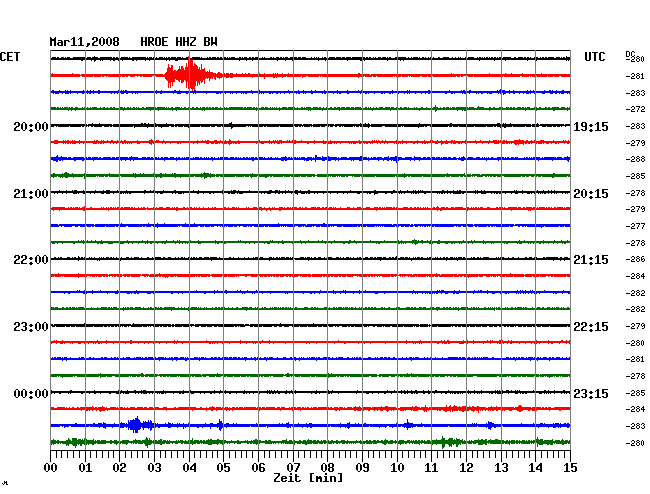The image size is (650, 494).
Task: Select minute 09 on the time axis
Action: click(x=362, y=468)
